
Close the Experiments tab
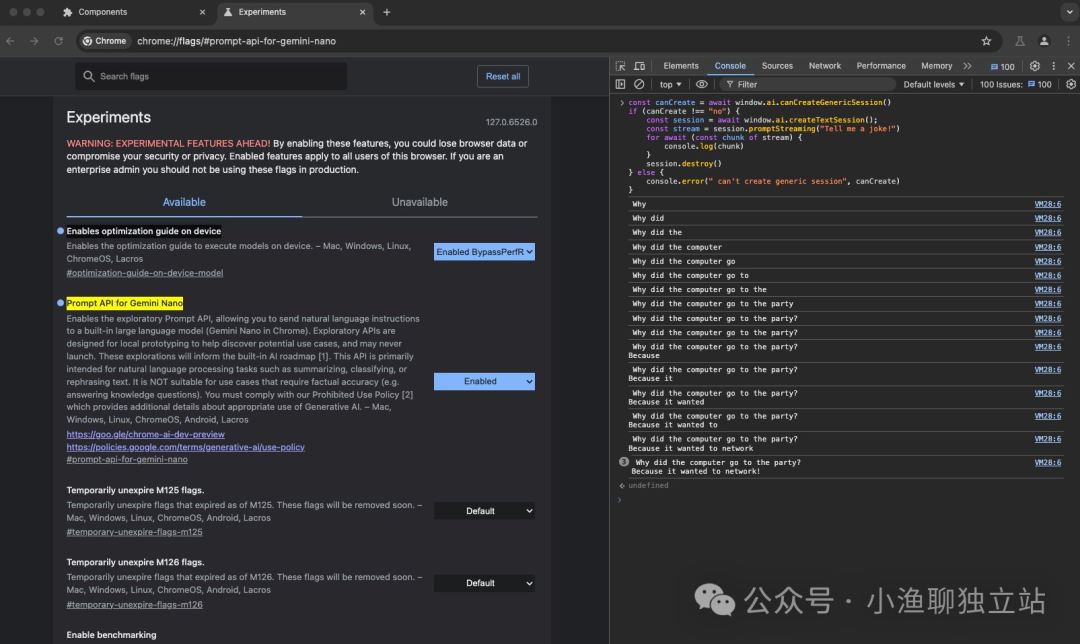362,12
